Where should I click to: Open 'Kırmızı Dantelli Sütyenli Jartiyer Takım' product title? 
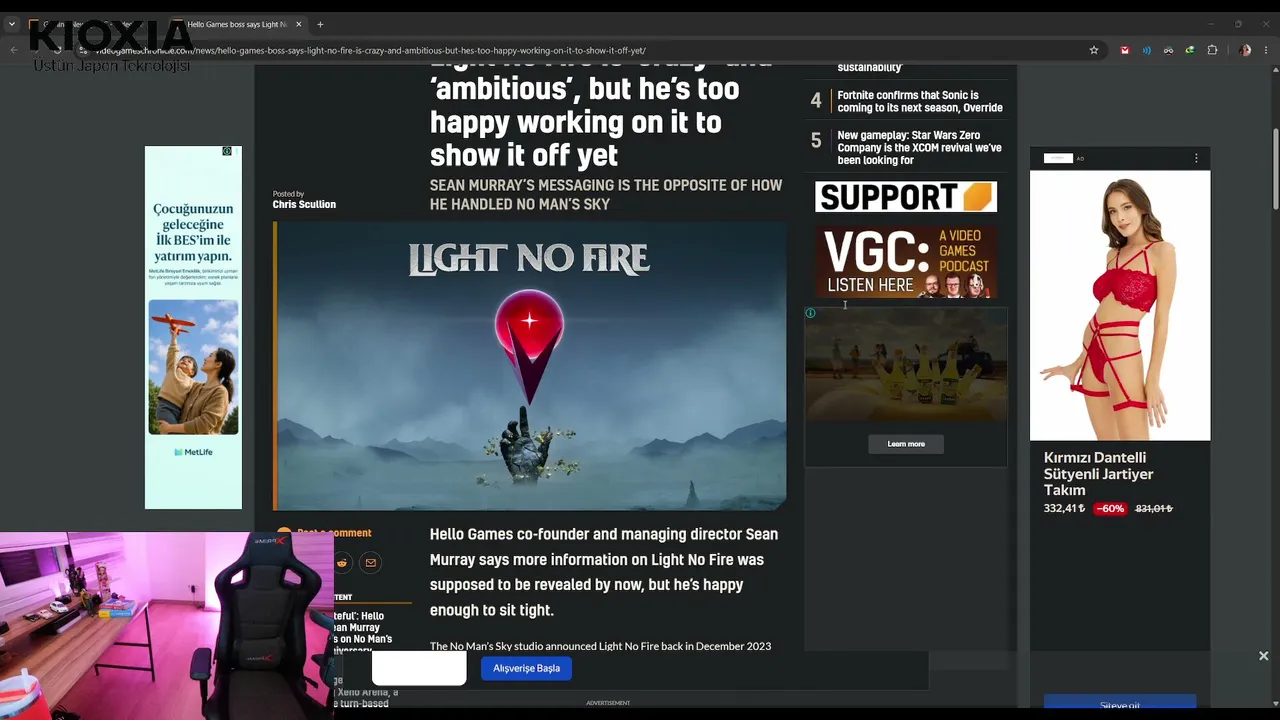1099,474
